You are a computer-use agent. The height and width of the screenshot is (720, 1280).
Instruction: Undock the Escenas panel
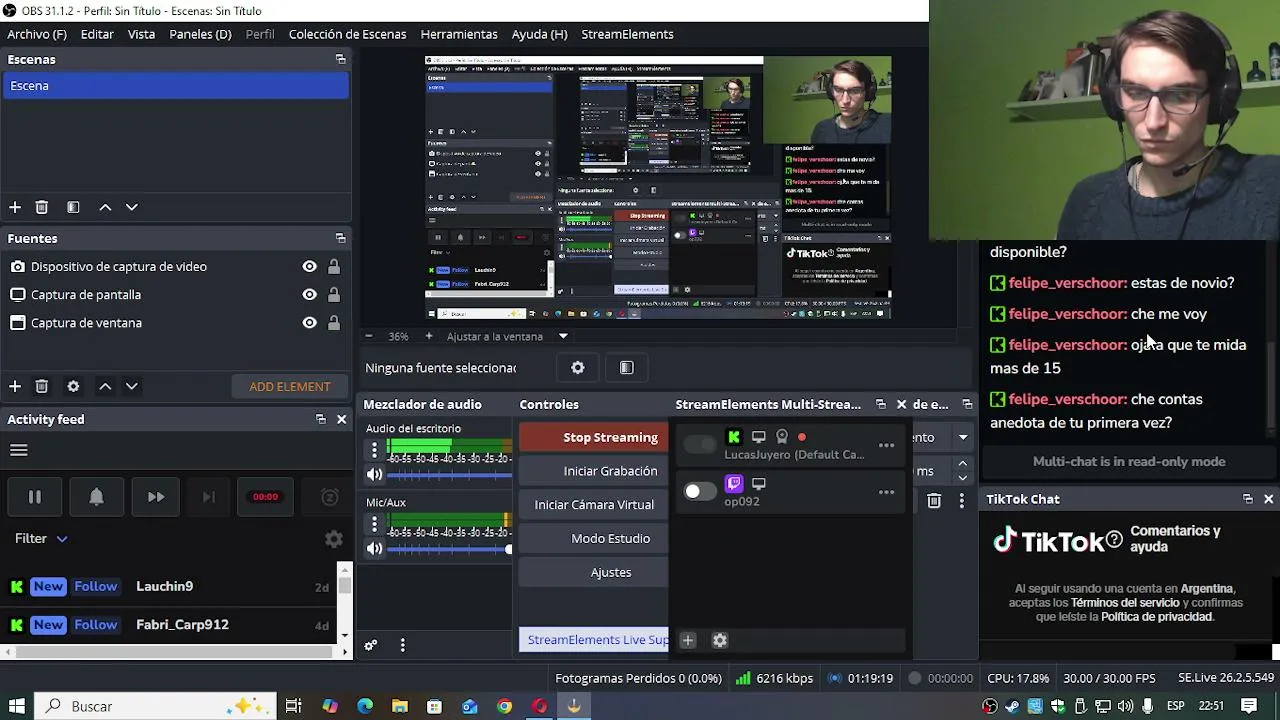[340, 60]
